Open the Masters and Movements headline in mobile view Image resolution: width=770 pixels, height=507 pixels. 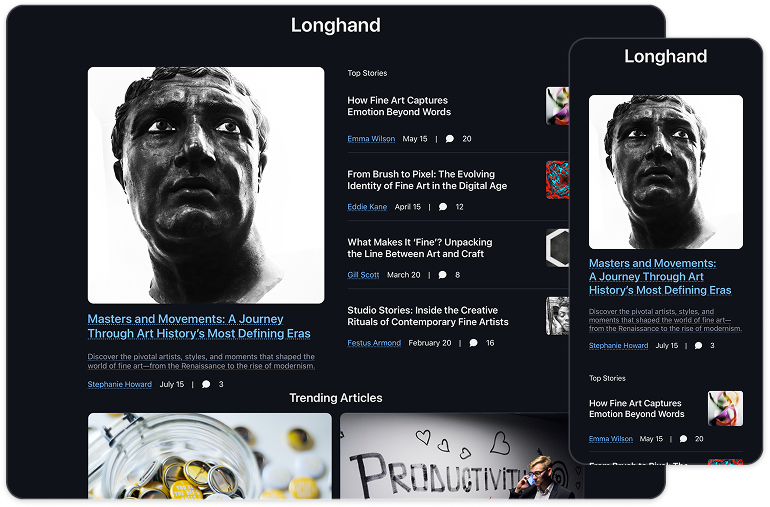(x=660, y=277)
